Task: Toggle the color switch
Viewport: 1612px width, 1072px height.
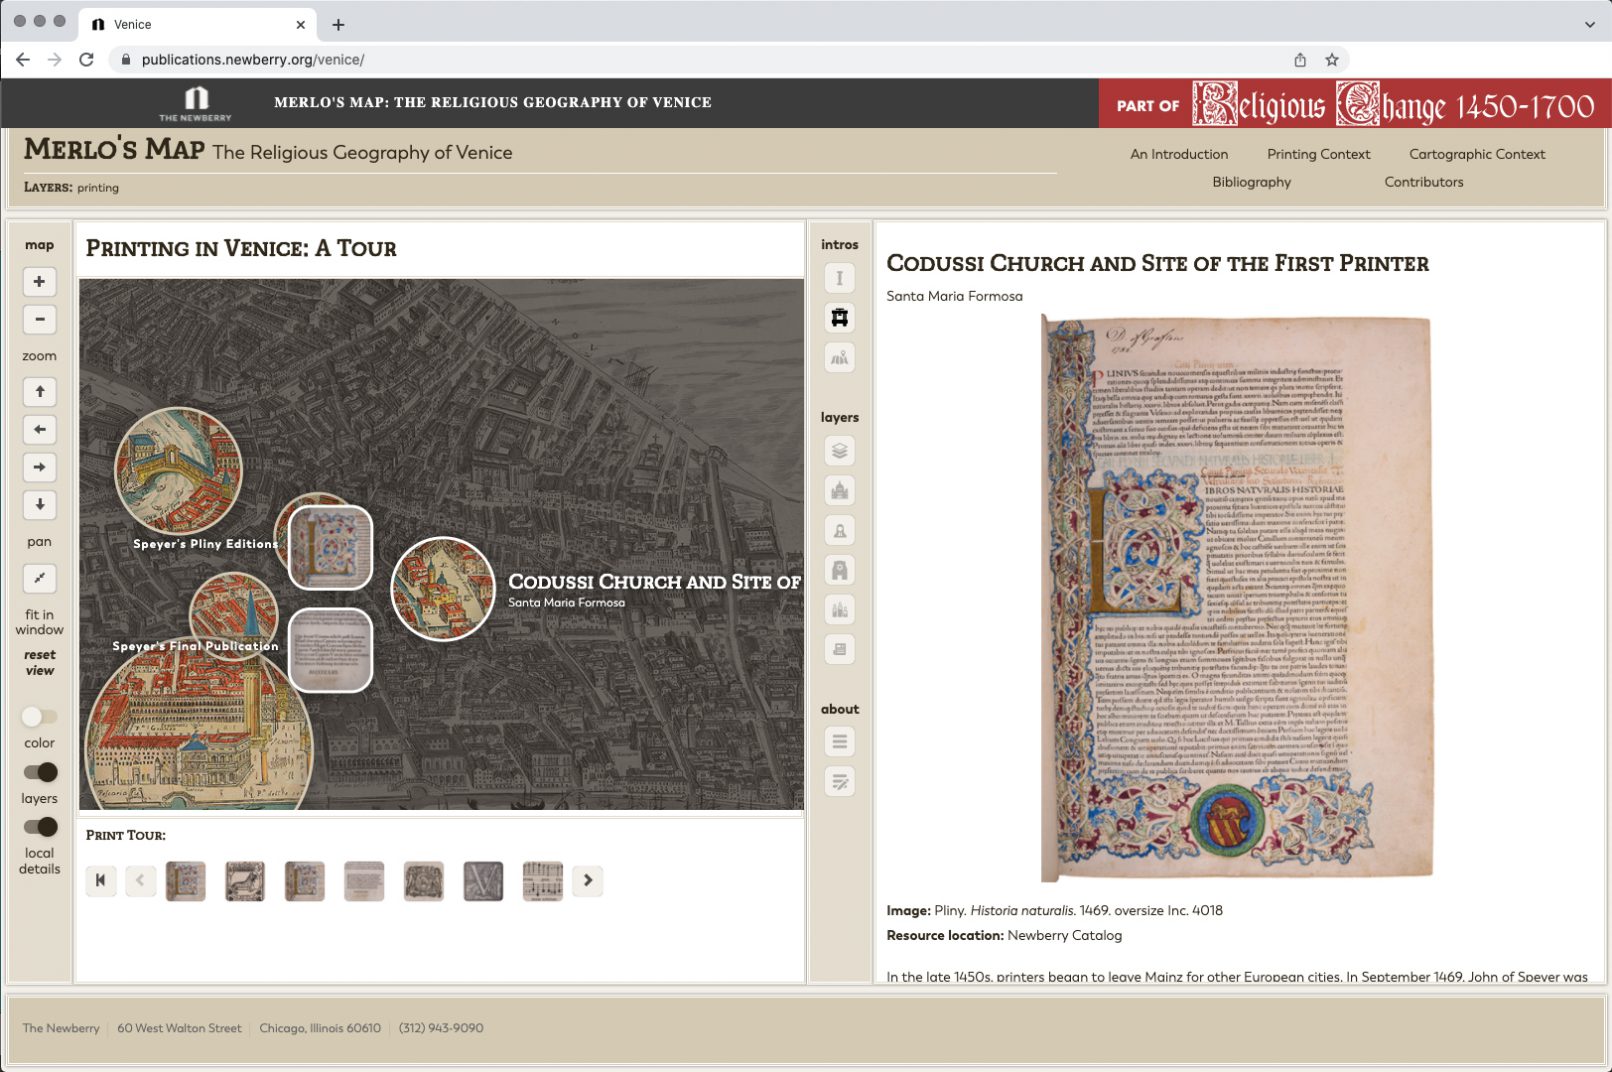Action: tap(40, 717)
